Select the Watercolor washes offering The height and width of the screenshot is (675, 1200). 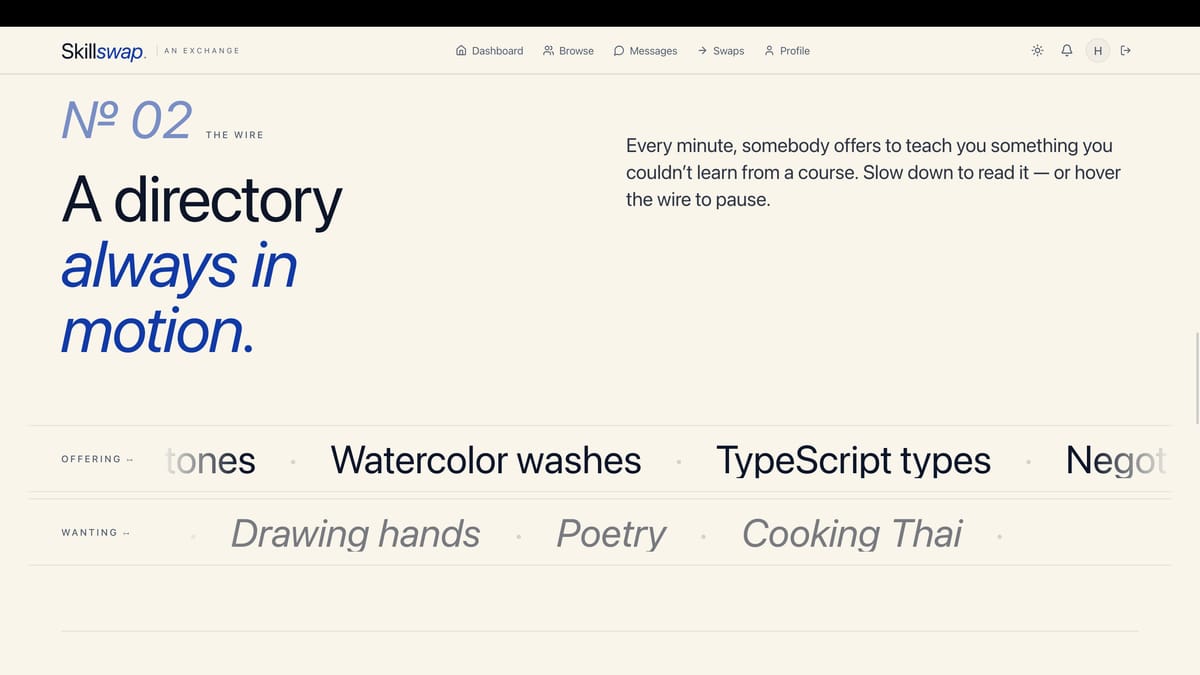click(486, 460)
